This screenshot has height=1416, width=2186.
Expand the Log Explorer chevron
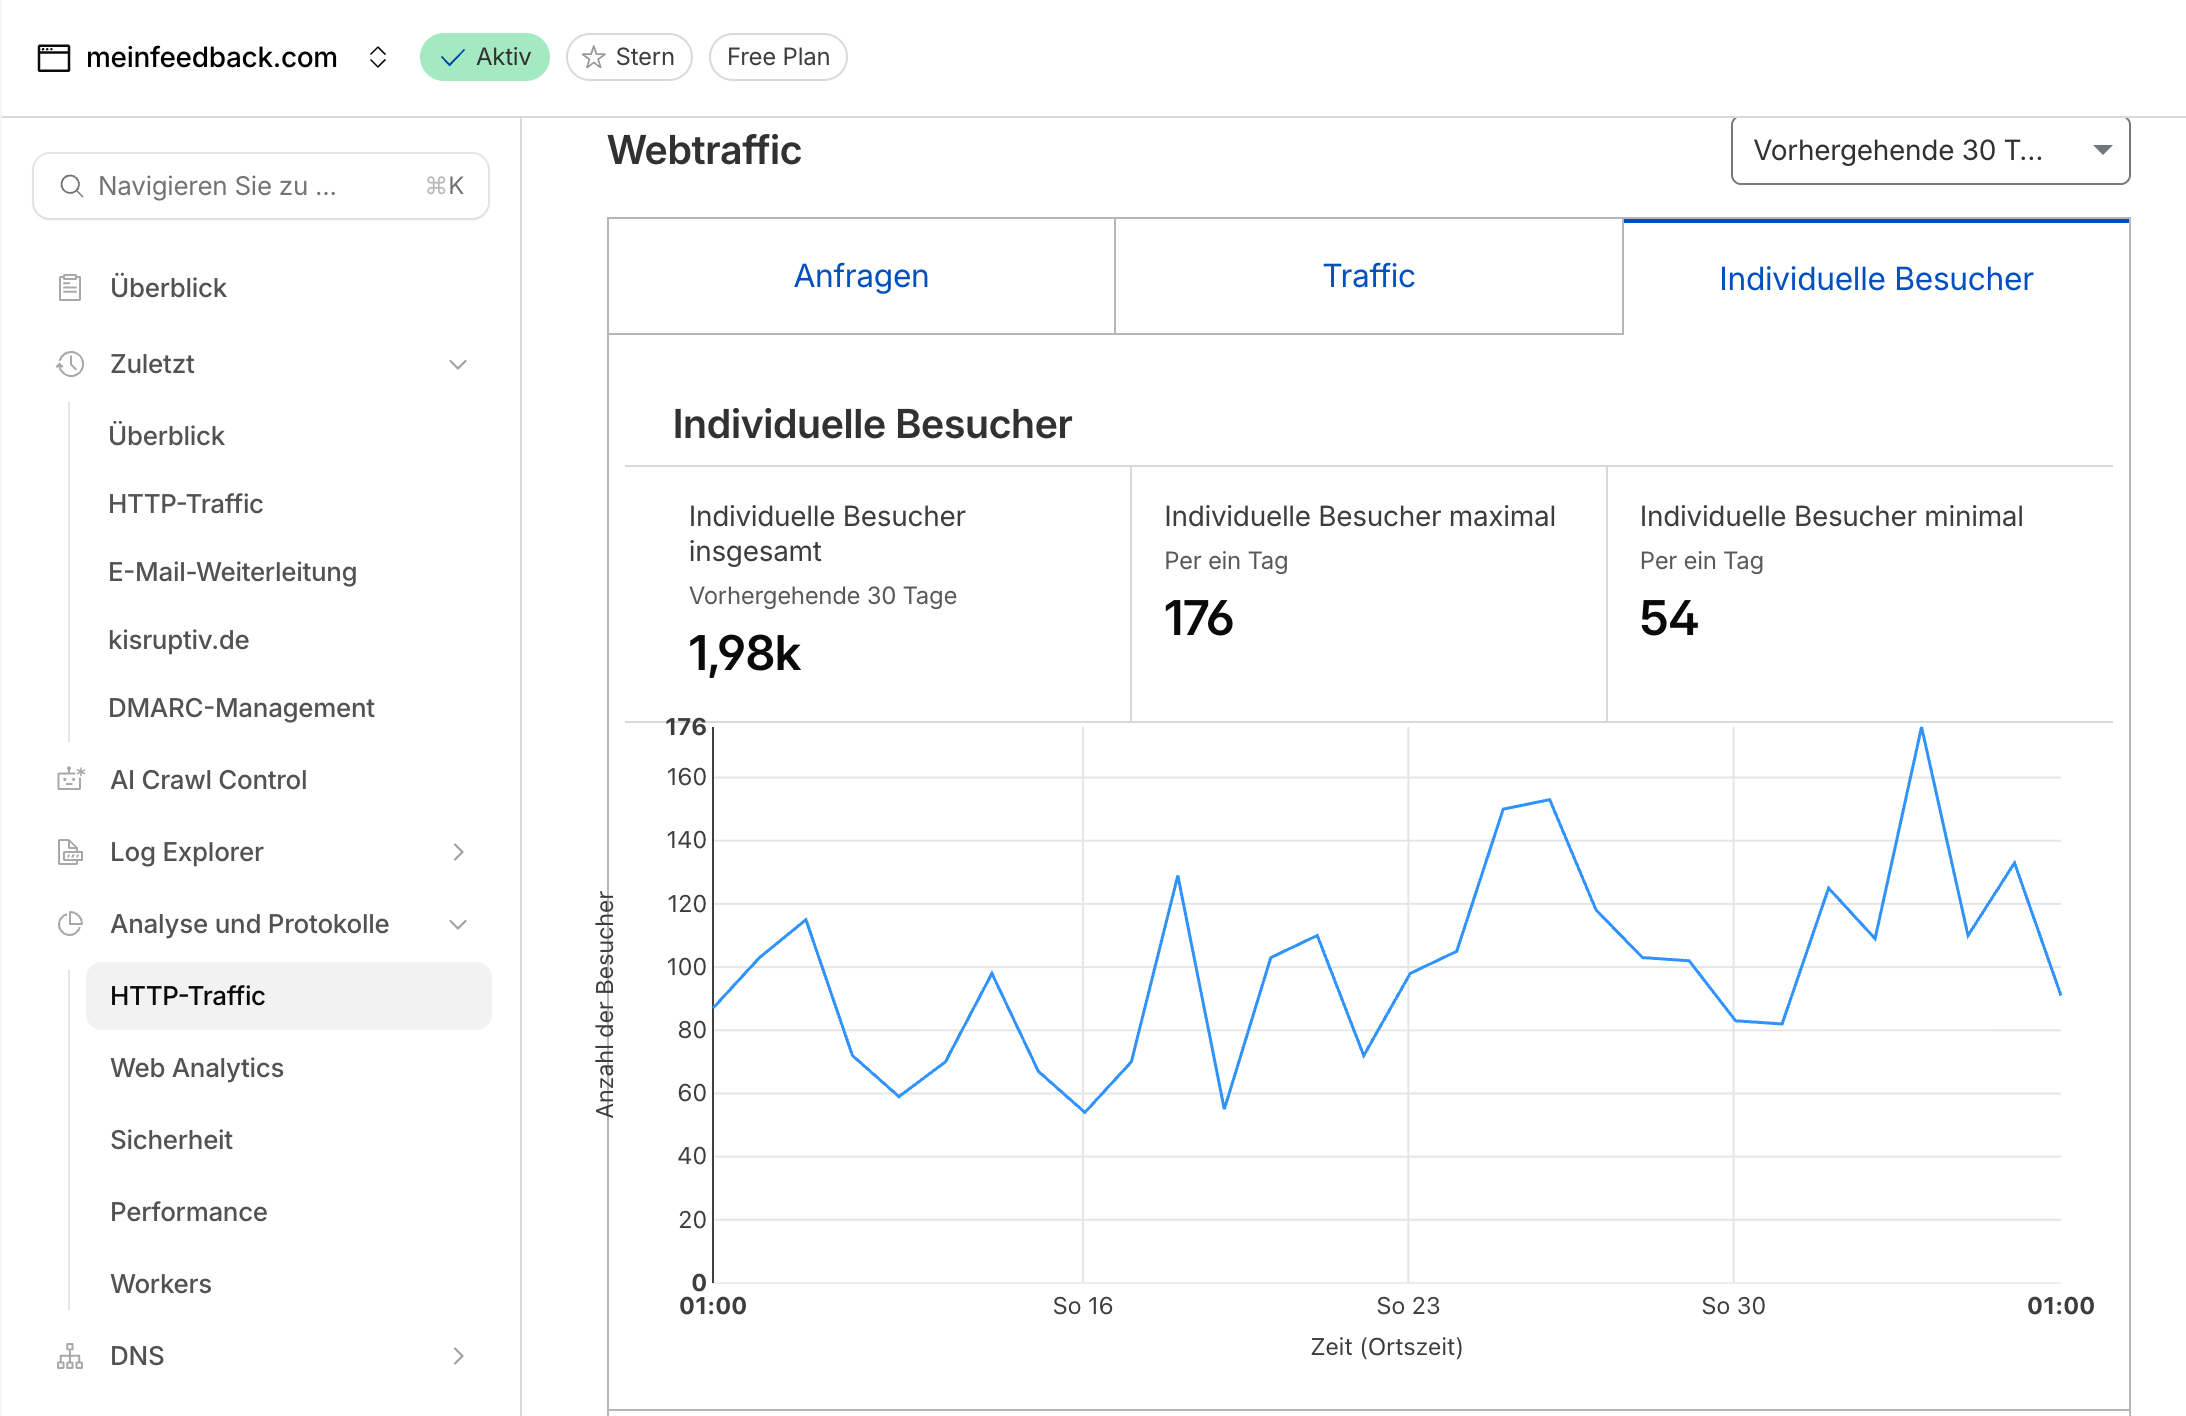[x=458, y=852]
